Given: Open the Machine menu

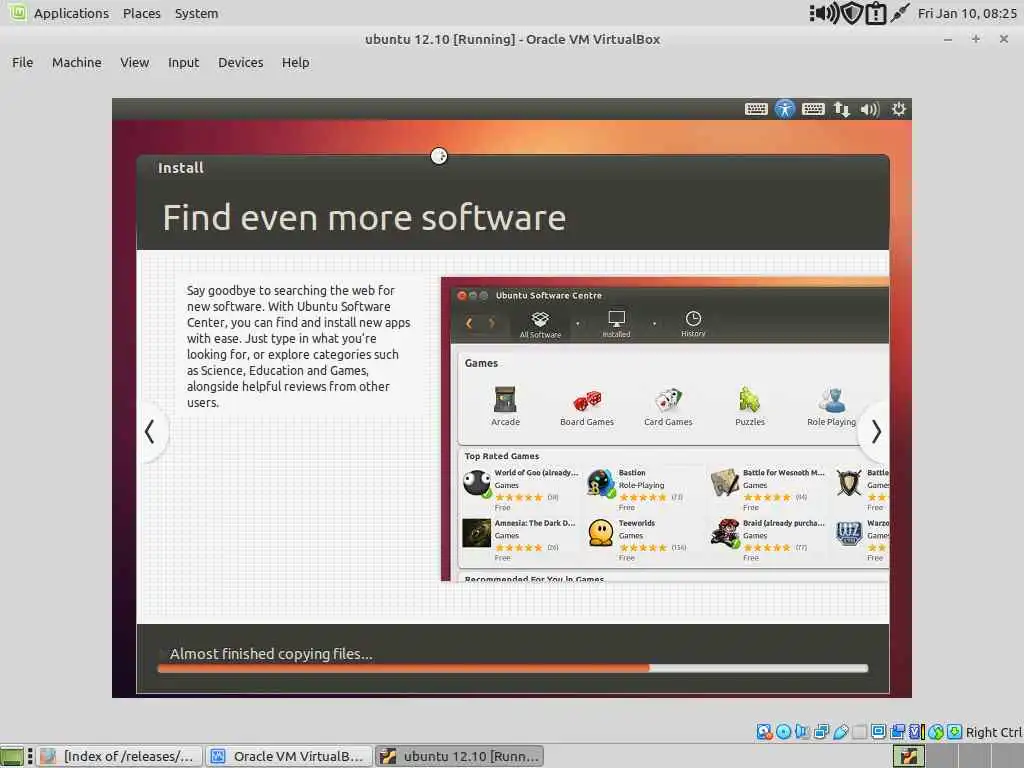Looking at the screenshot, I should click(x=76, y=63).
